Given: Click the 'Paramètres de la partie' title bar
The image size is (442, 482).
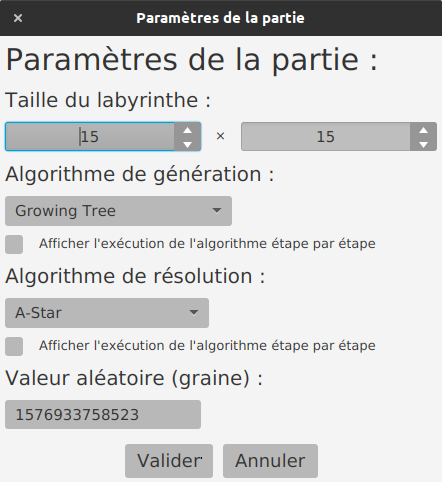Looking at the screenshot, I should (220, 18).
